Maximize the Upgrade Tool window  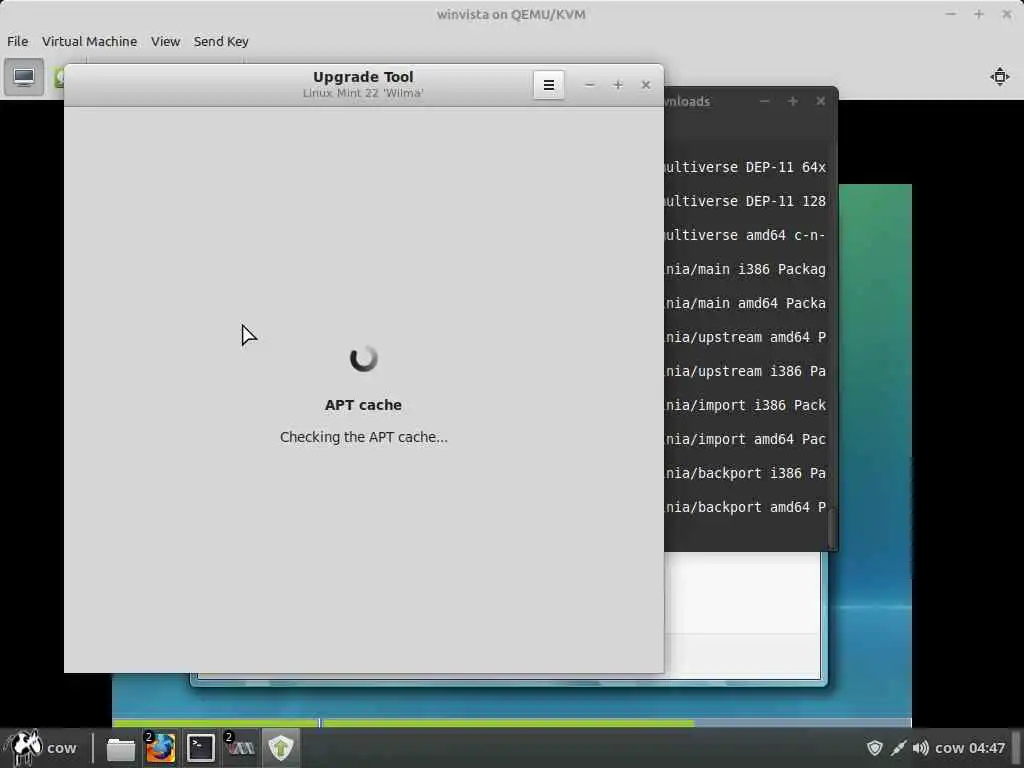618,85
